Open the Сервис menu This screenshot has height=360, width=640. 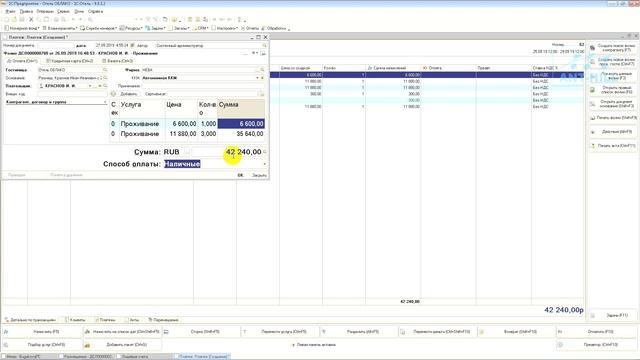pos(63,11)
